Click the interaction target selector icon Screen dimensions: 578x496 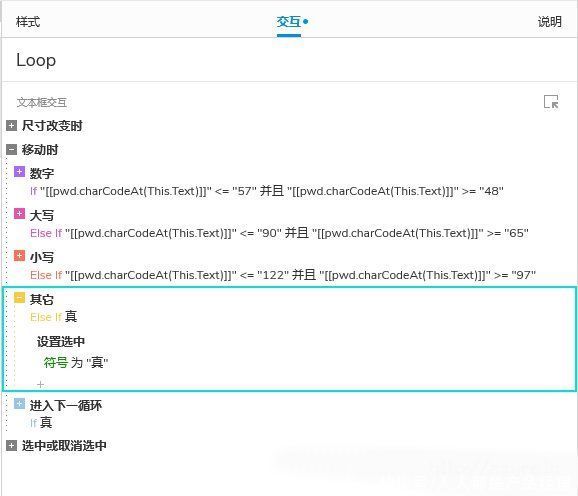(x=551, y=102)
